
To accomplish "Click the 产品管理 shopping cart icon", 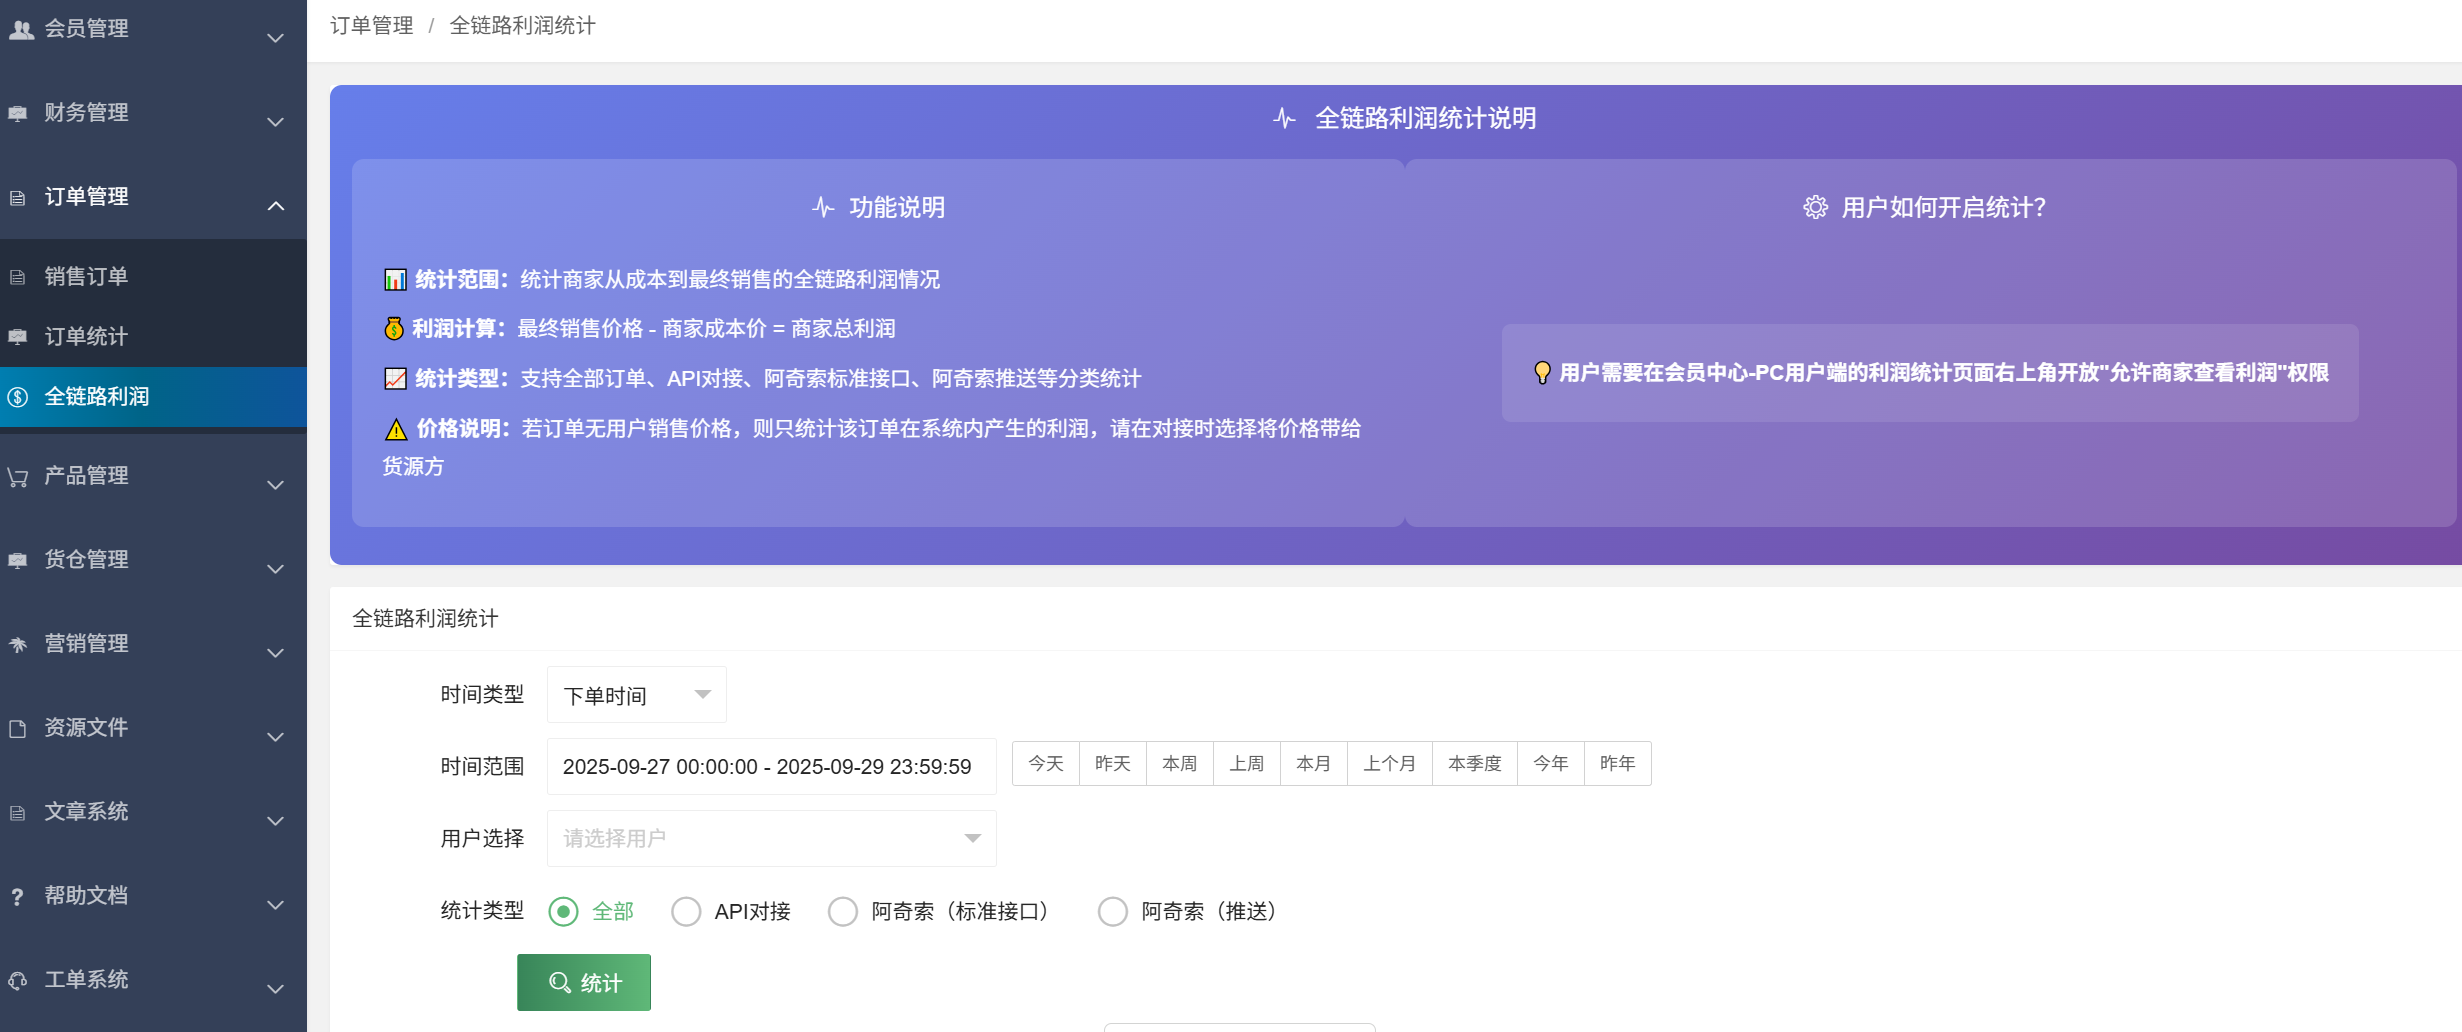I will 18,477.
